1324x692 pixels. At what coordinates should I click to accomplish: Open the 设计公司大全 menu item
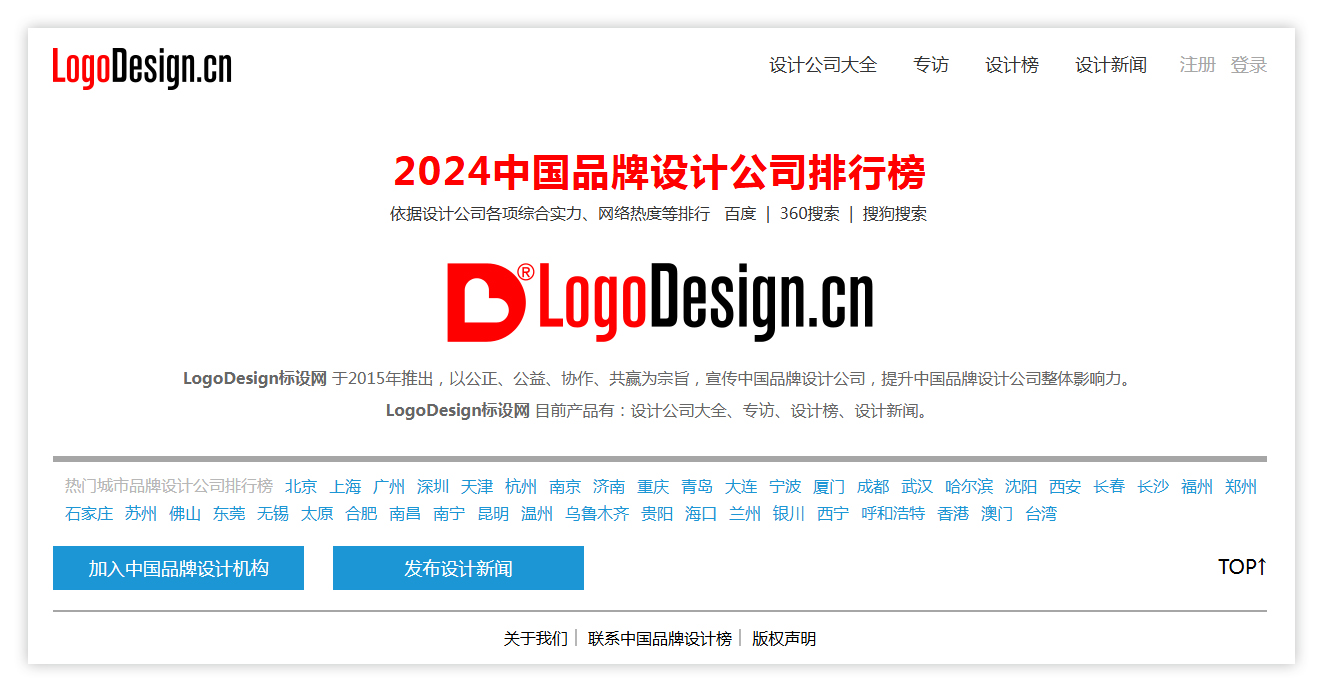[822, 65]
